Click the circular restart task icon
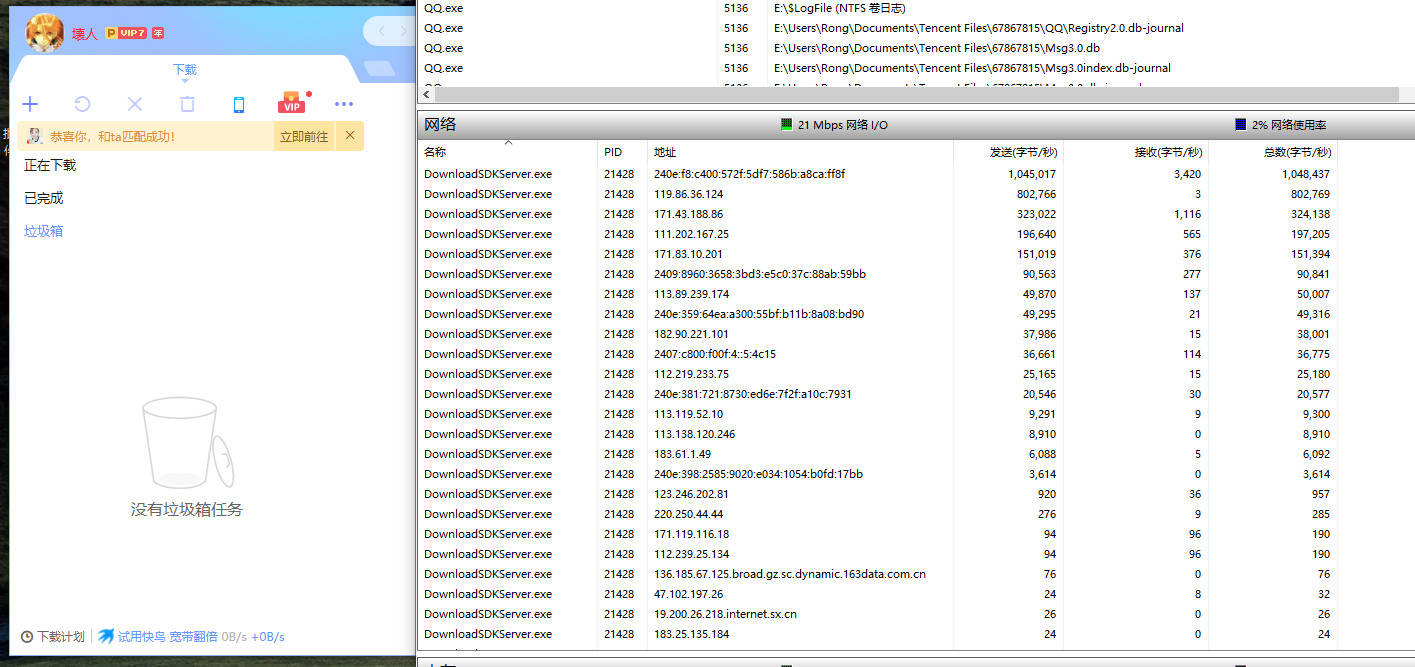This screenshot has width=1415, height=667. [x=83, y=104]
